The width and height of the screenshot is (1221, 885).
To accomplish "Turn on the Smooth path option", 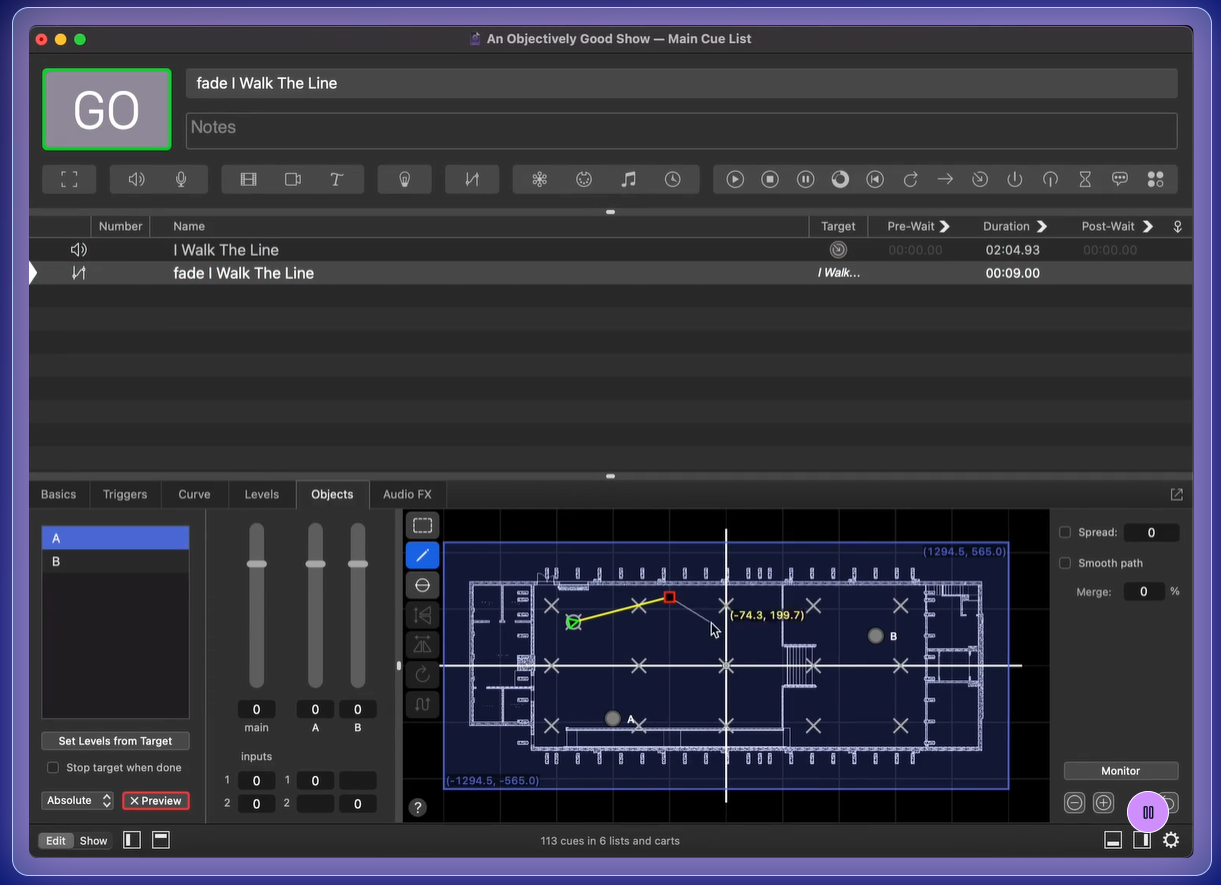I will tap(1065, 563).
